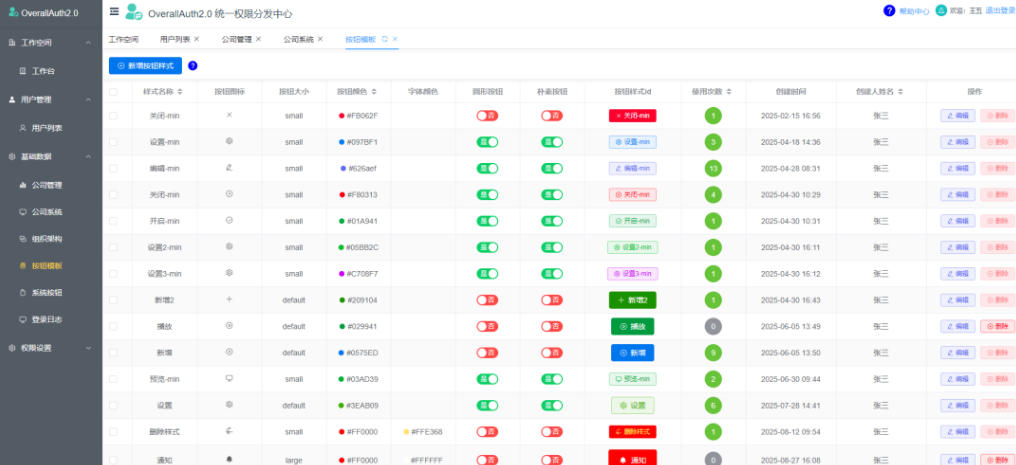The height and width of the screenshot is (465, 1016).
Task: Click the refresh icon on 按钮模板 tab
Action: point(385,39)
